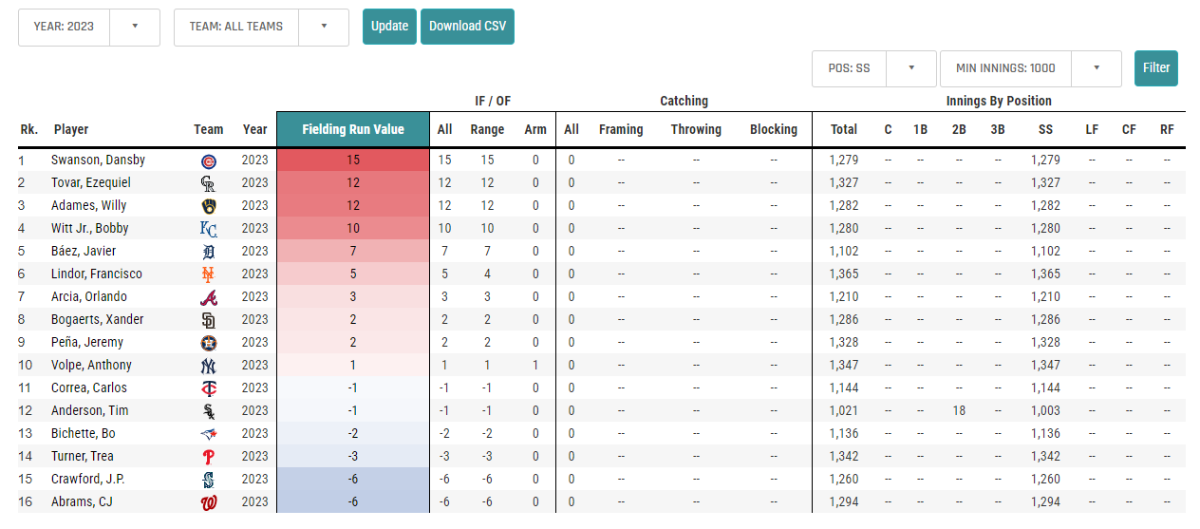Click the Yankees logo in Volpe's row
Image resolution: width=1200 pixels, height=529 pixels.
click(208, 366)
